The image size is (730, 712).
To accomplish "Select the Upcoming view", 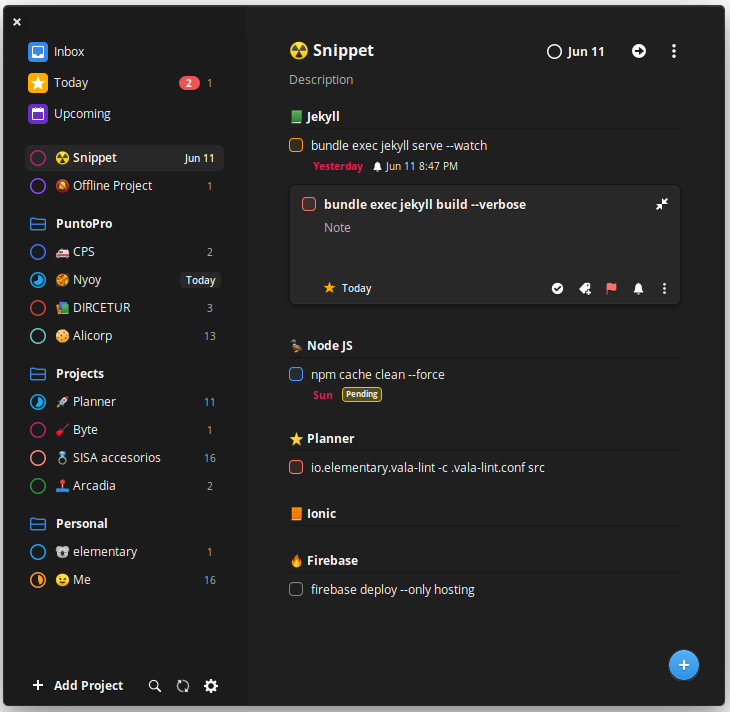I will click(x=124, y=114).
